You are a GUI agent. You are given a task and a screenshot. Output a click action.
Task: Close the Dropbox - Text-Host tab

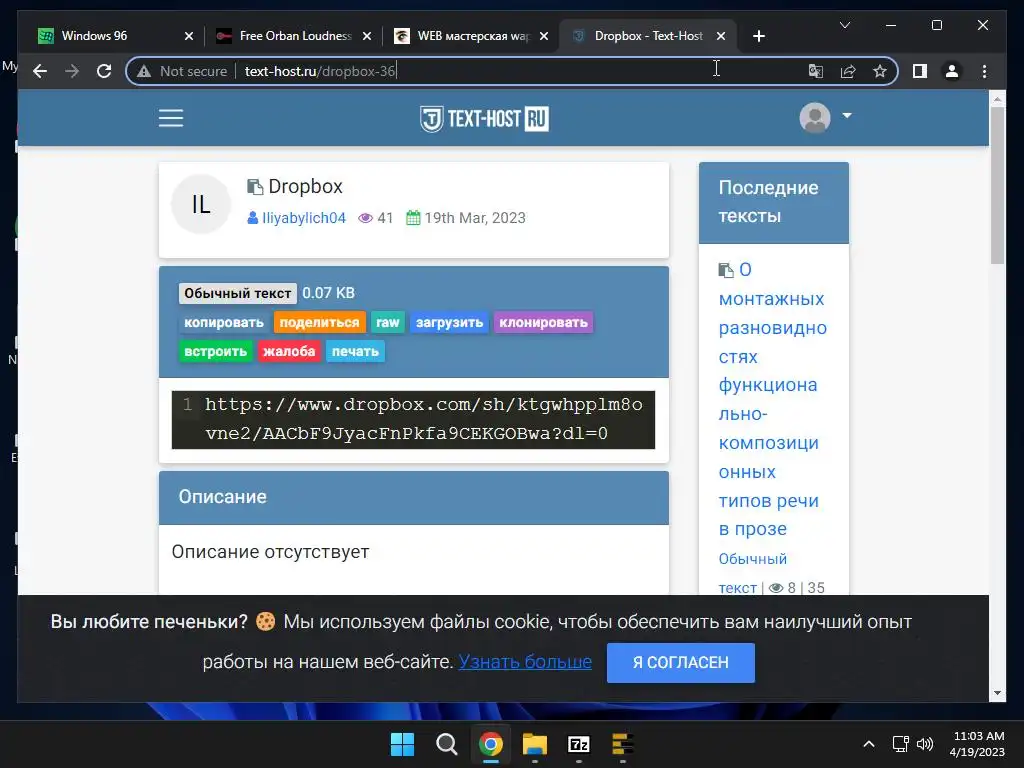tap(721, 36)
